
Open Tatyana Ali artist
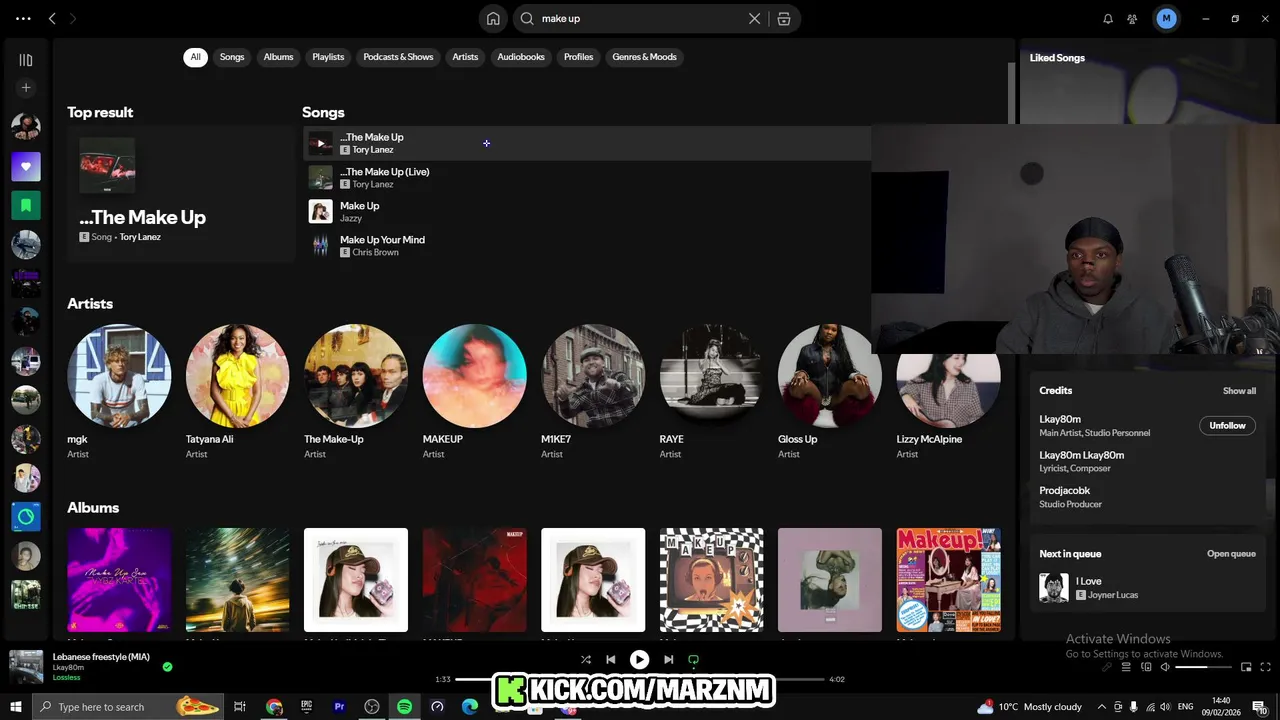(237, 391)
